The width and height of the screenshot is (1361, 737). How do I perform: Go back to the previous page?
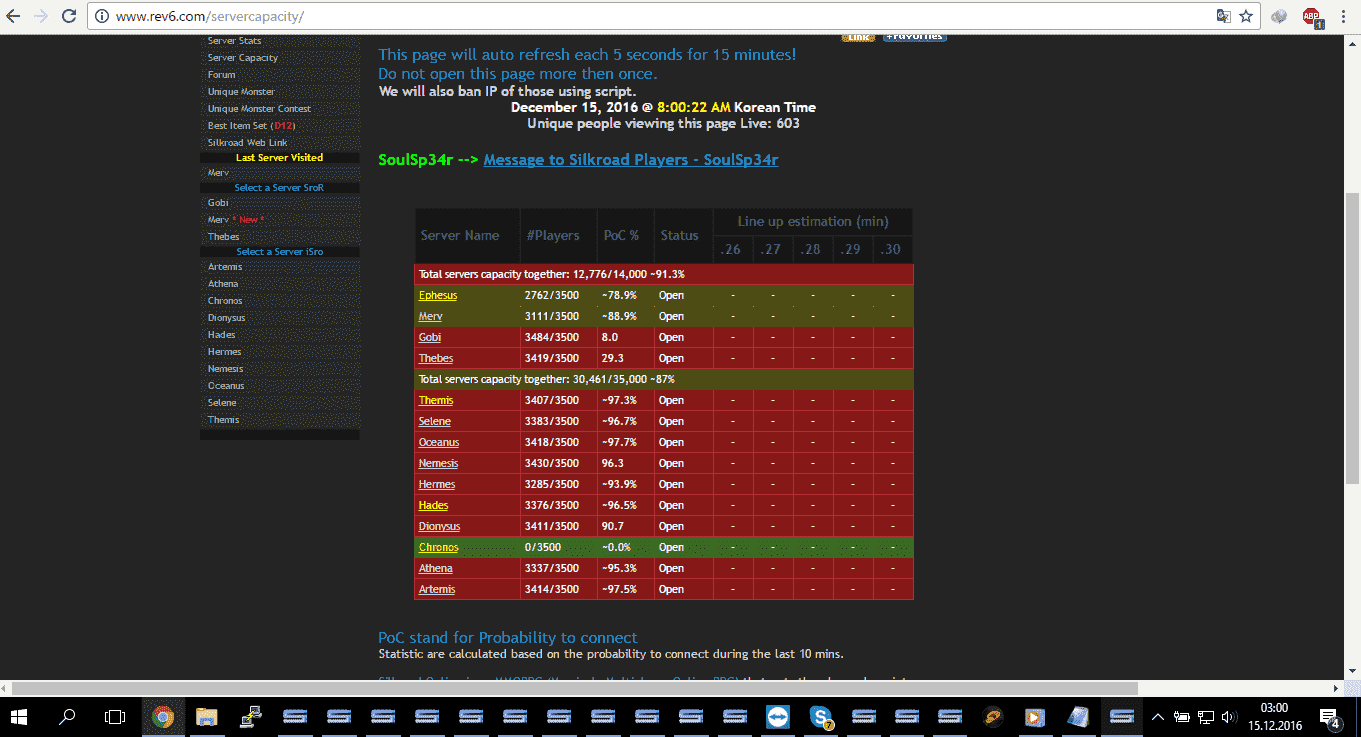14,16
